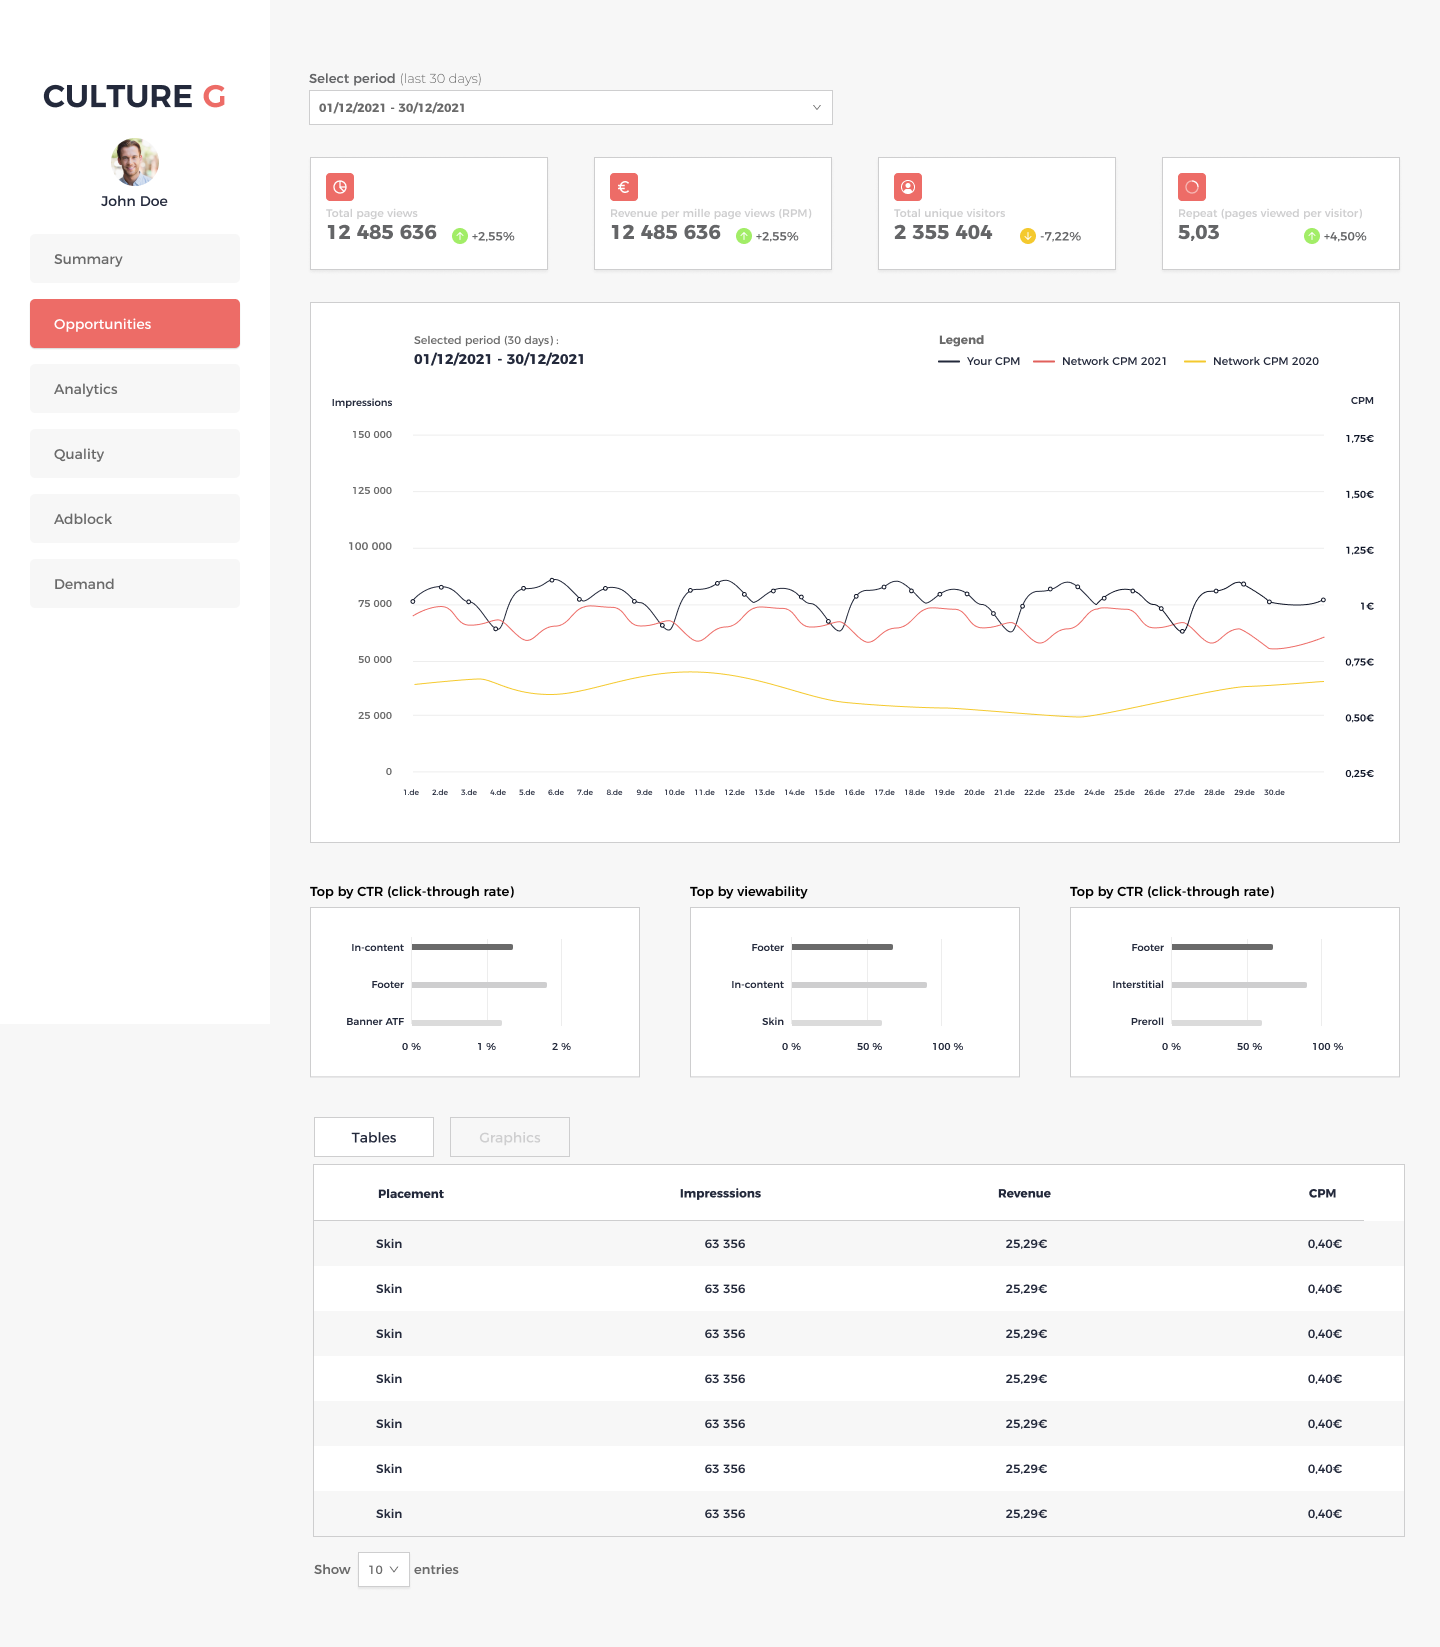
Task: Click the Repeat pages circle icon
Action: [1192, 187]
